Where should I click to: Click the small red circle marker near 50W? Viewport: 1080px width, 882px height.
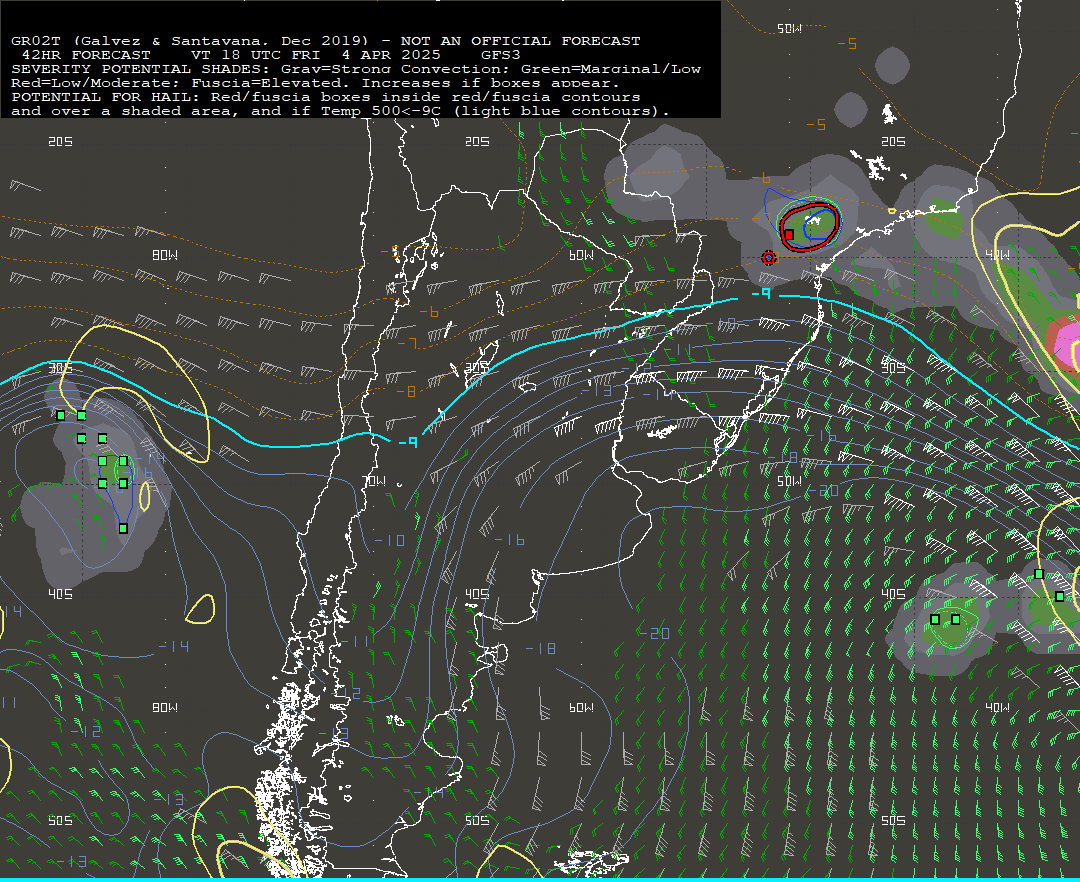coord(769,258)
